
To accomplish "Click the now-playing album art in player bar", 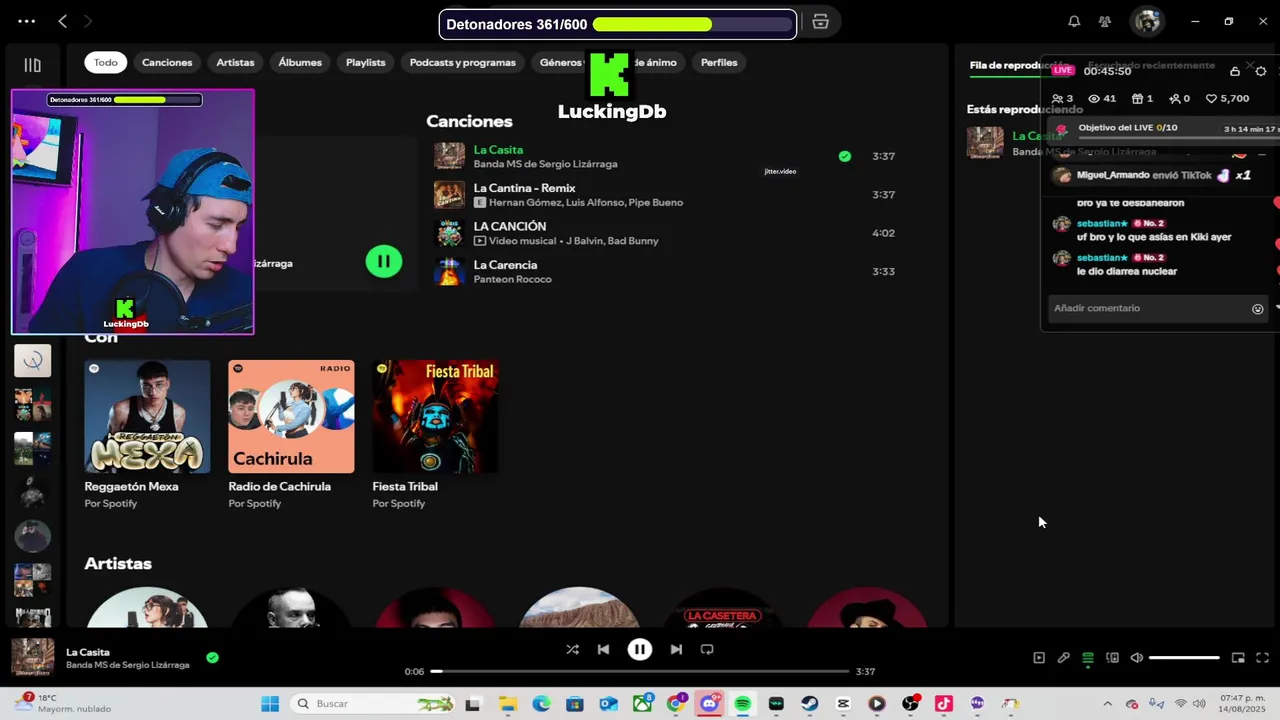I will pos(32,658).
